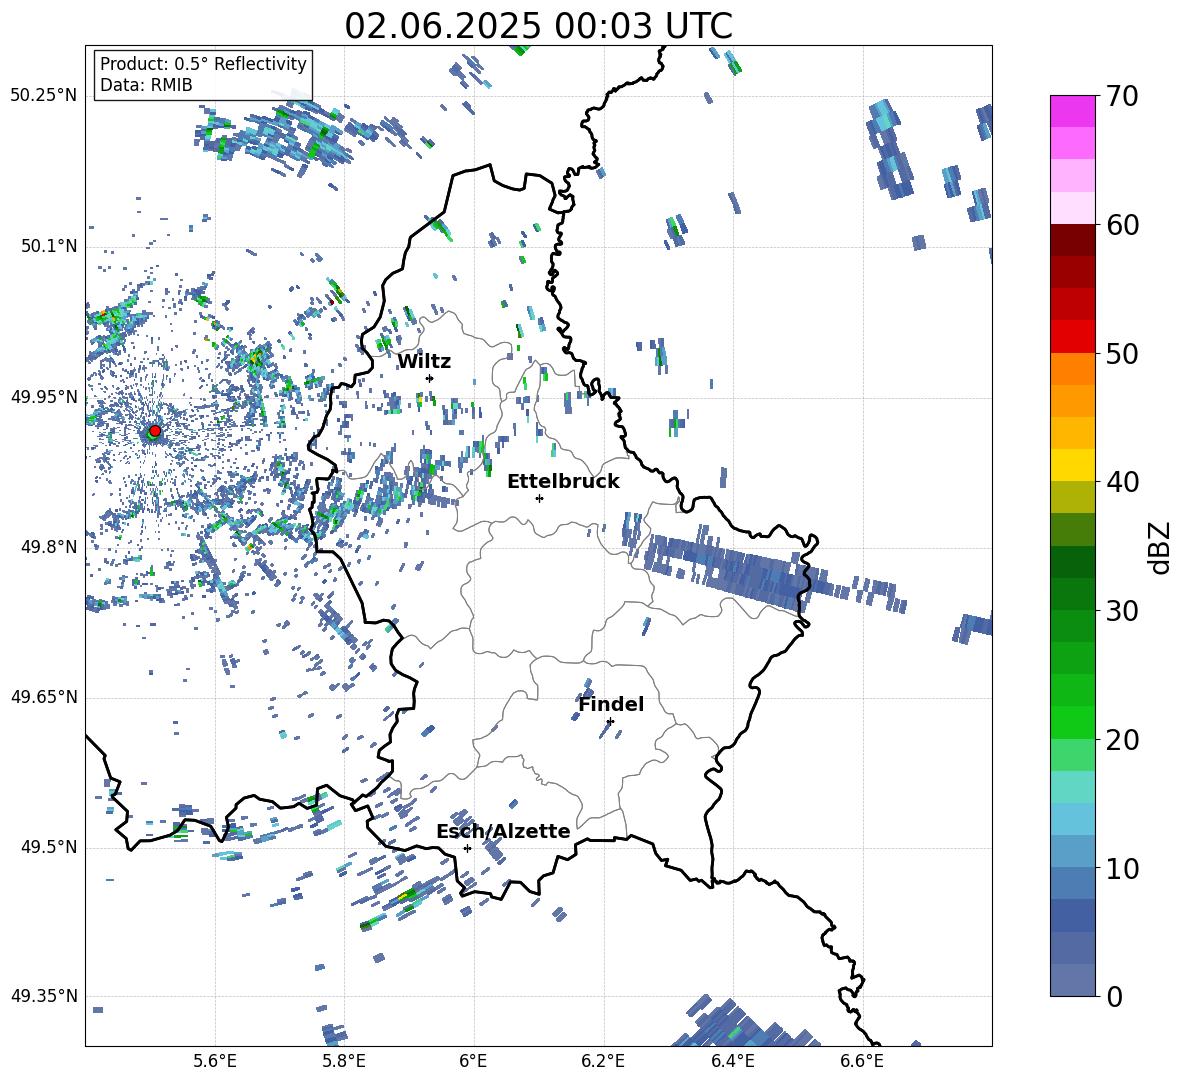Click the dark maroon colorbar segment below 60
Viewport: 1184px width, 1081px height.
tap(1072, 240)
